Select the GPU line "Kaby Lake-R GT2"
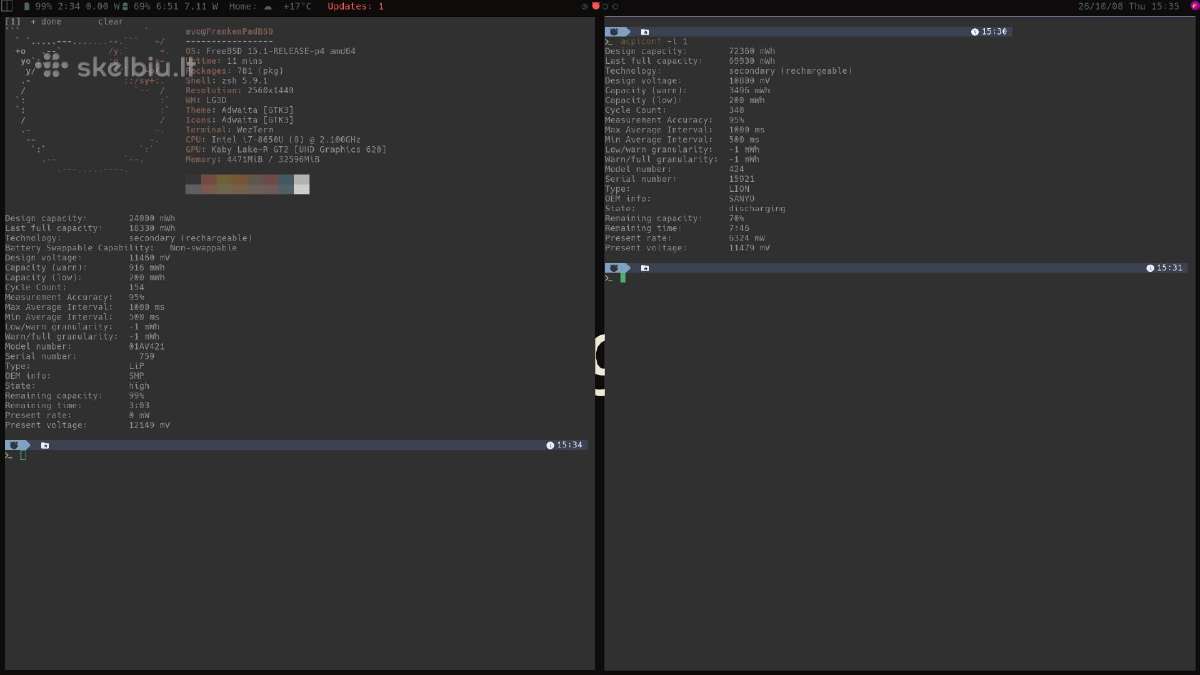The width and height of the screenshot is (1200, 675). [286, 149]
